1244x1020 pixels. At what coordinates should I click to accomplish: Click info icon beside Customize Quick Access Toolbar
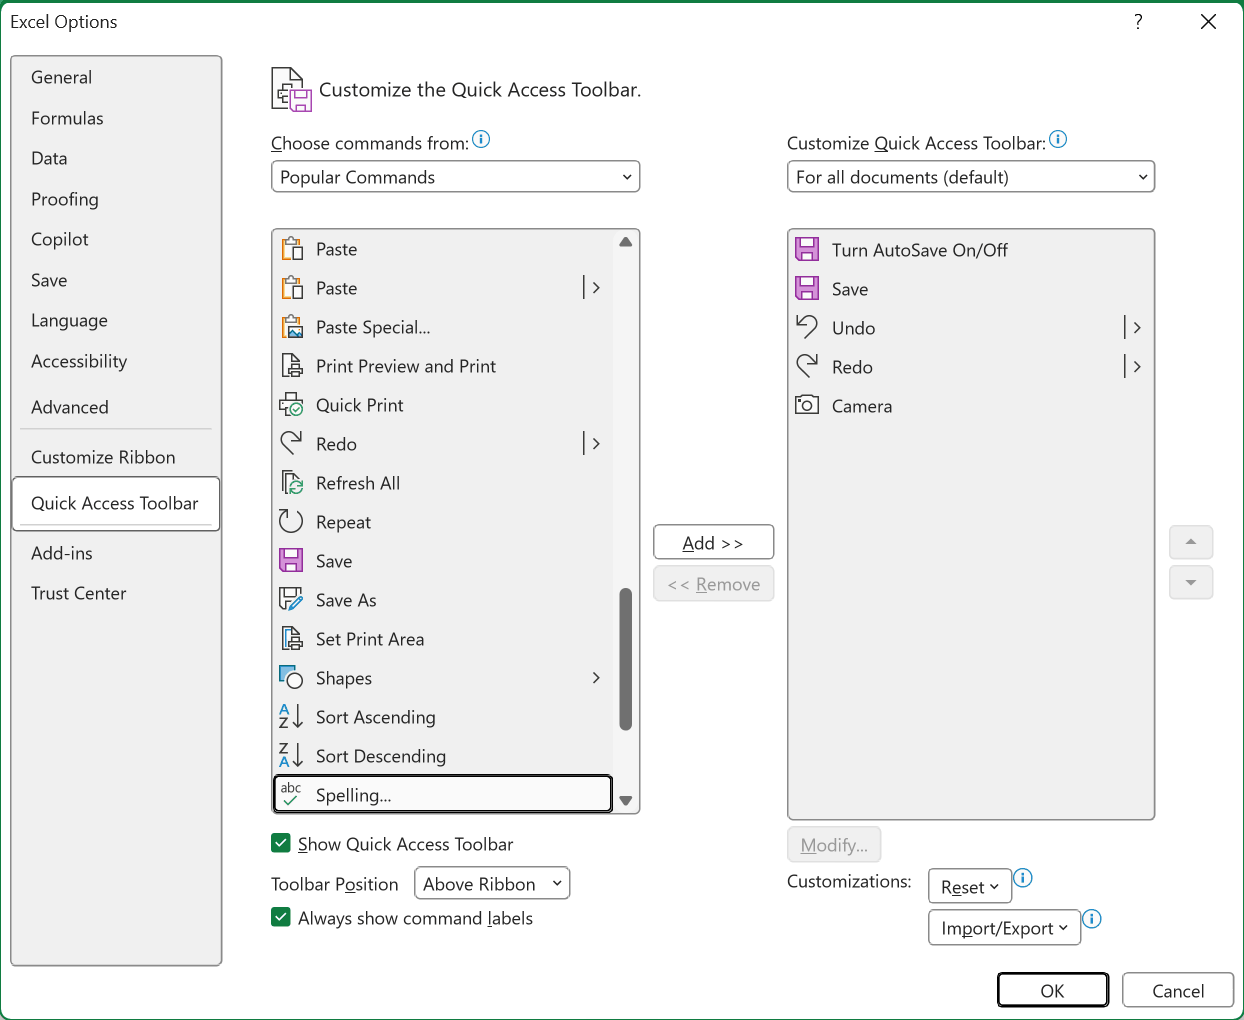click(1058, 139)
